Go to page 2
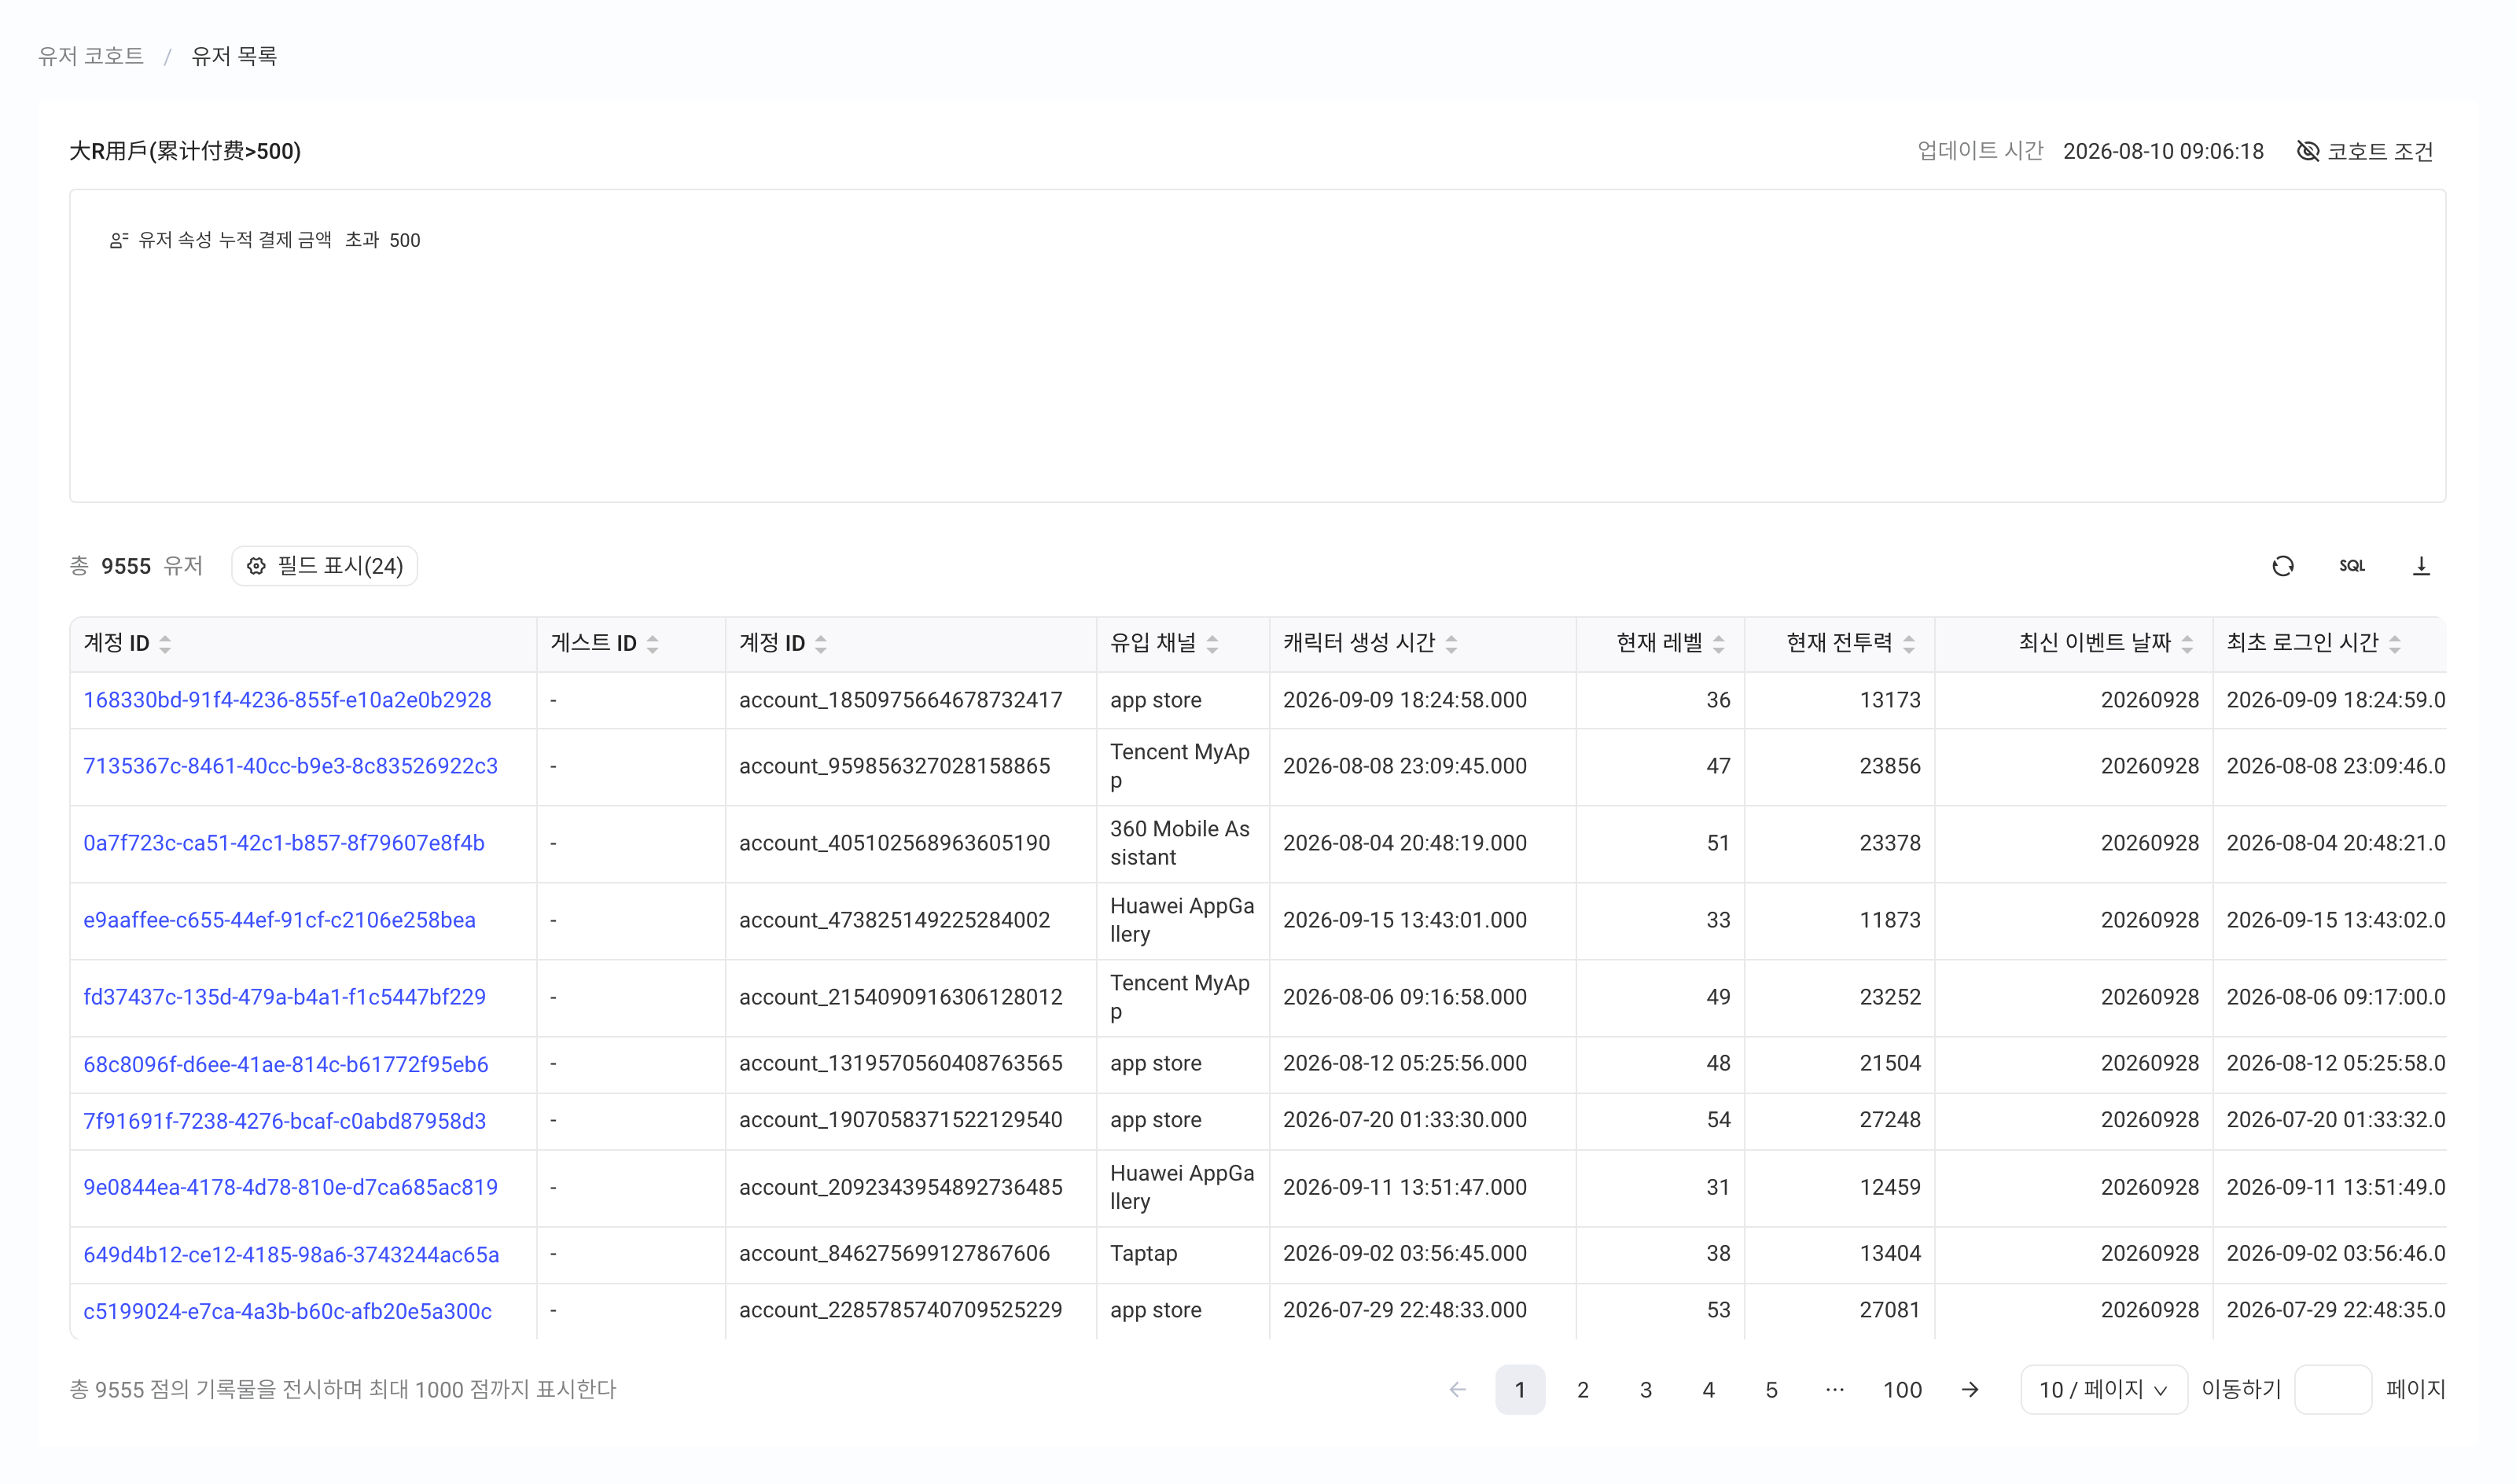 click(x=1582, y=1389)
